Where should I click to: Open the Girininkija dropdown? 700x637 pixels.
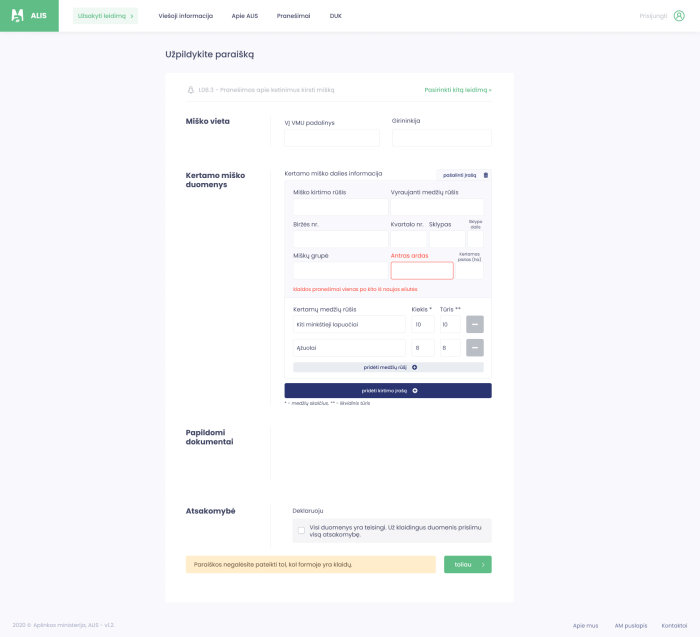(x=442, y=138)
